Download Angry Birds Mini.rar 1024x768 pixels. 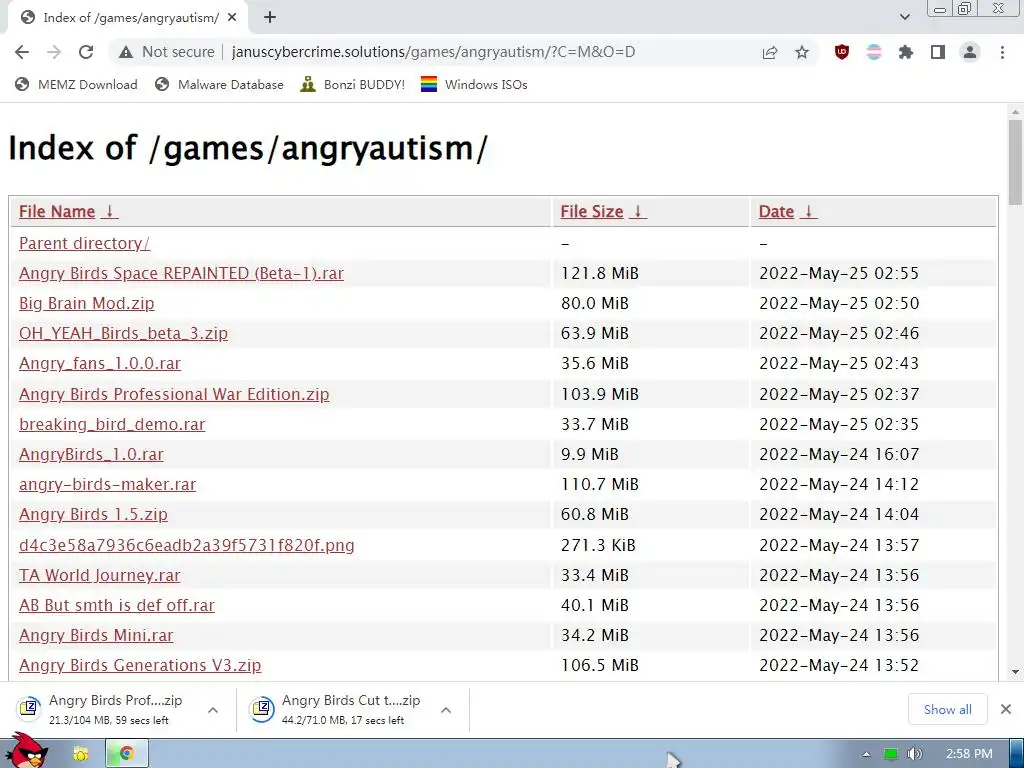96,635
